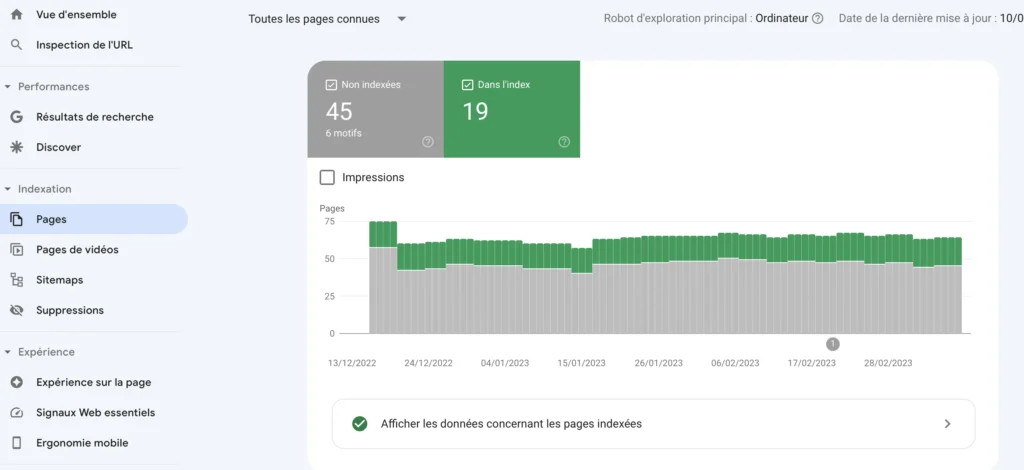Screen dimensions: 1024x470
Task: Click help icon in Non indexées card
Action: 428,142
